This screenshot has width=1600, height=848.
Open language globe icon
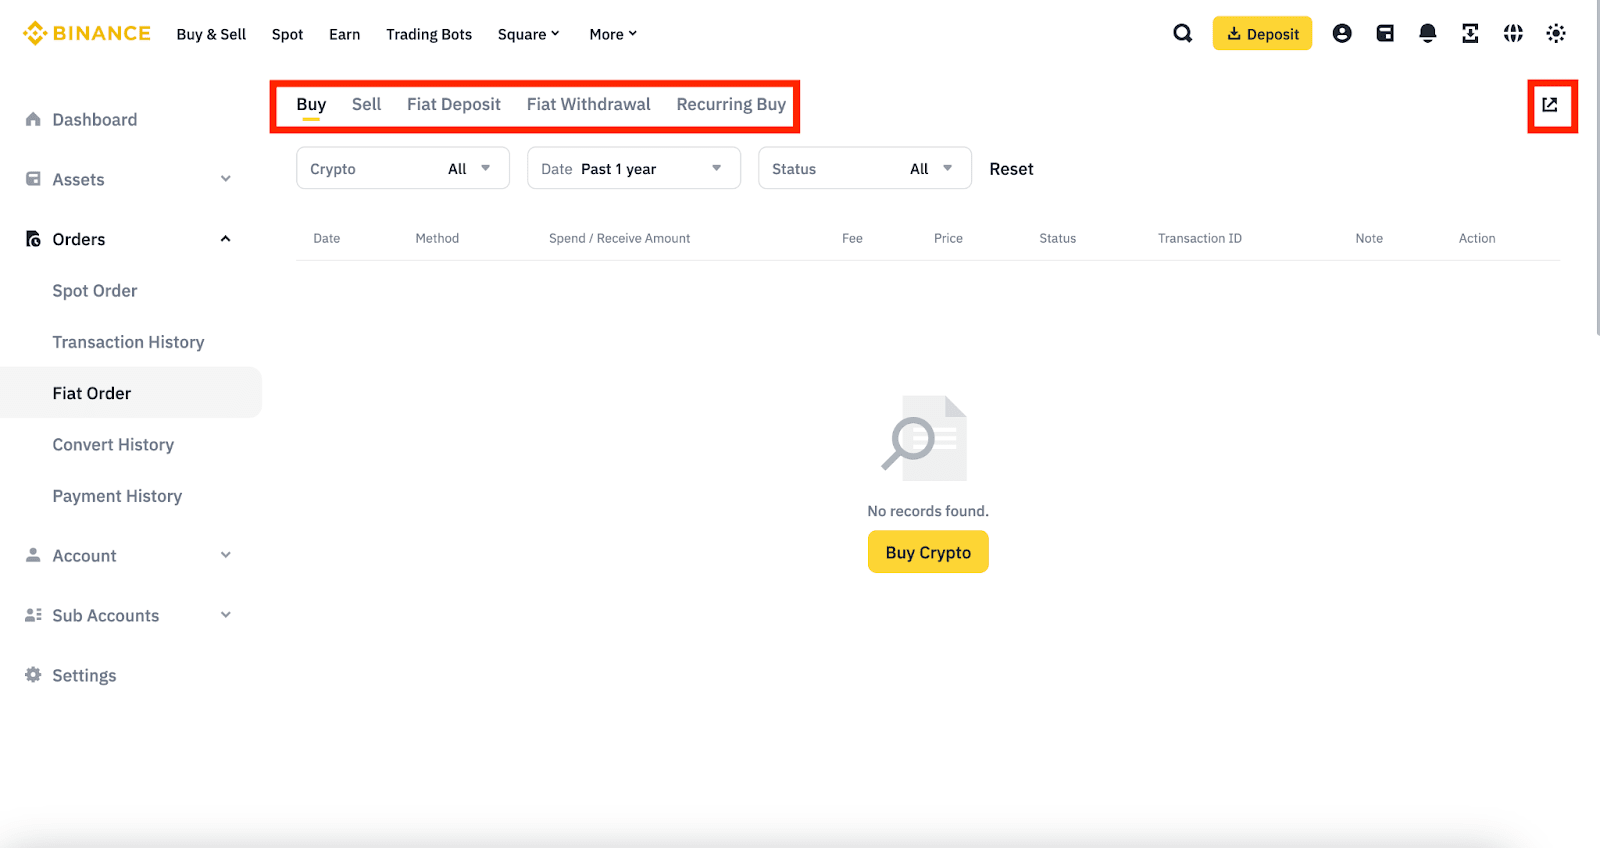click(x=1513, y=33)
